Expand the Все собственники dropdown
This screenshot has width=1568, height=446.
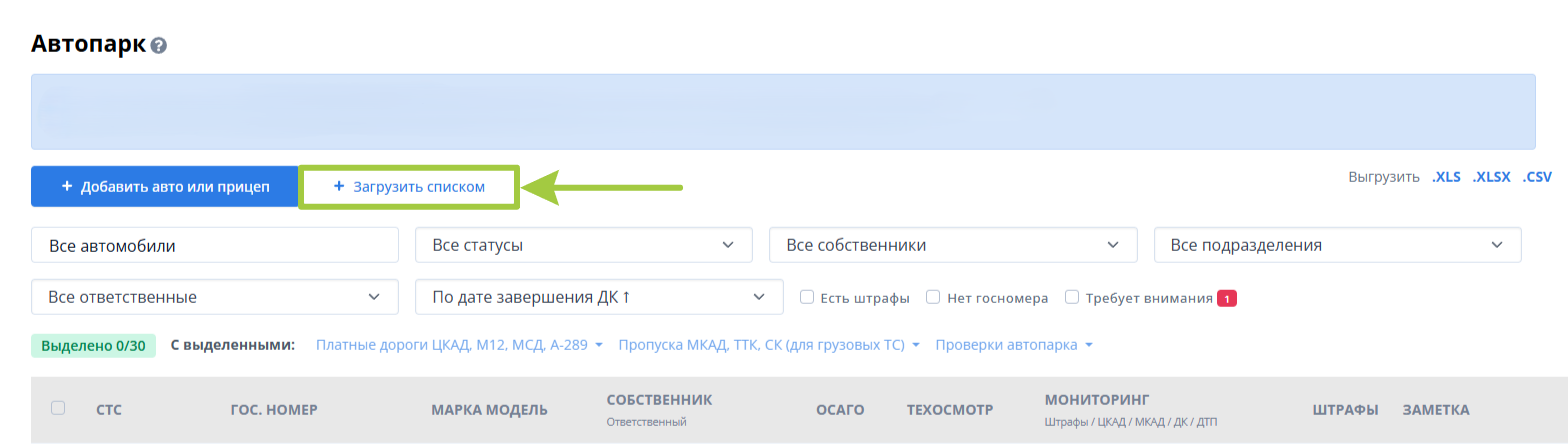click(x=953, y=245)
